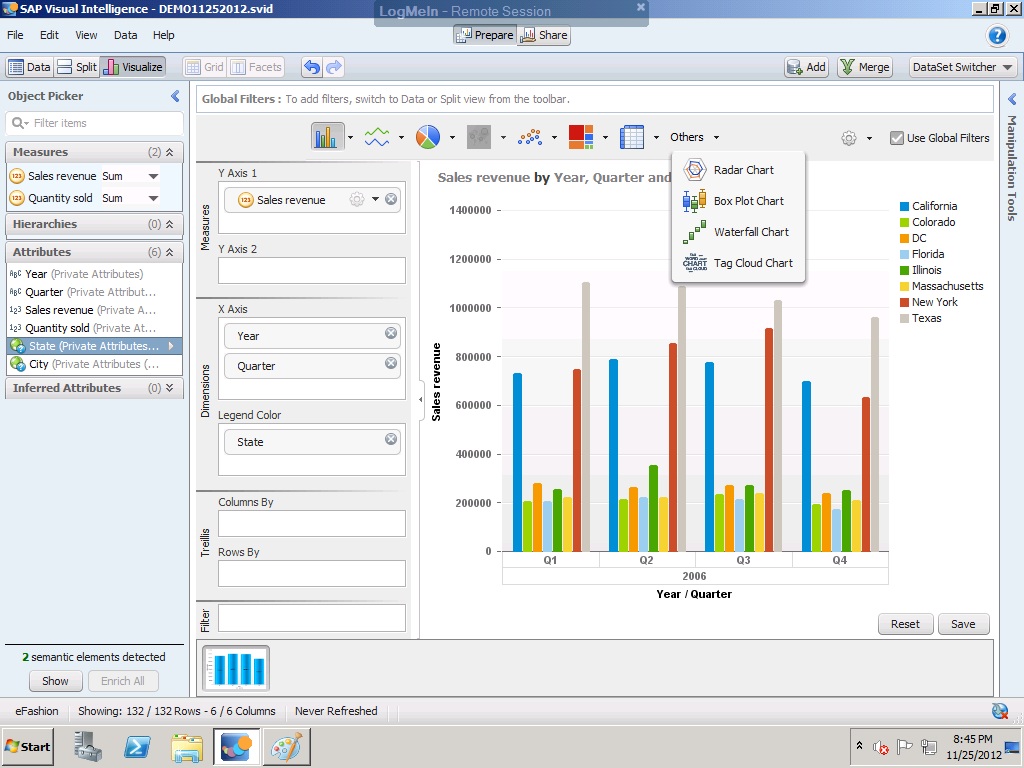Open line chart type dropdown arrow
Screen dimensions: 1024x768
[401, 138]
